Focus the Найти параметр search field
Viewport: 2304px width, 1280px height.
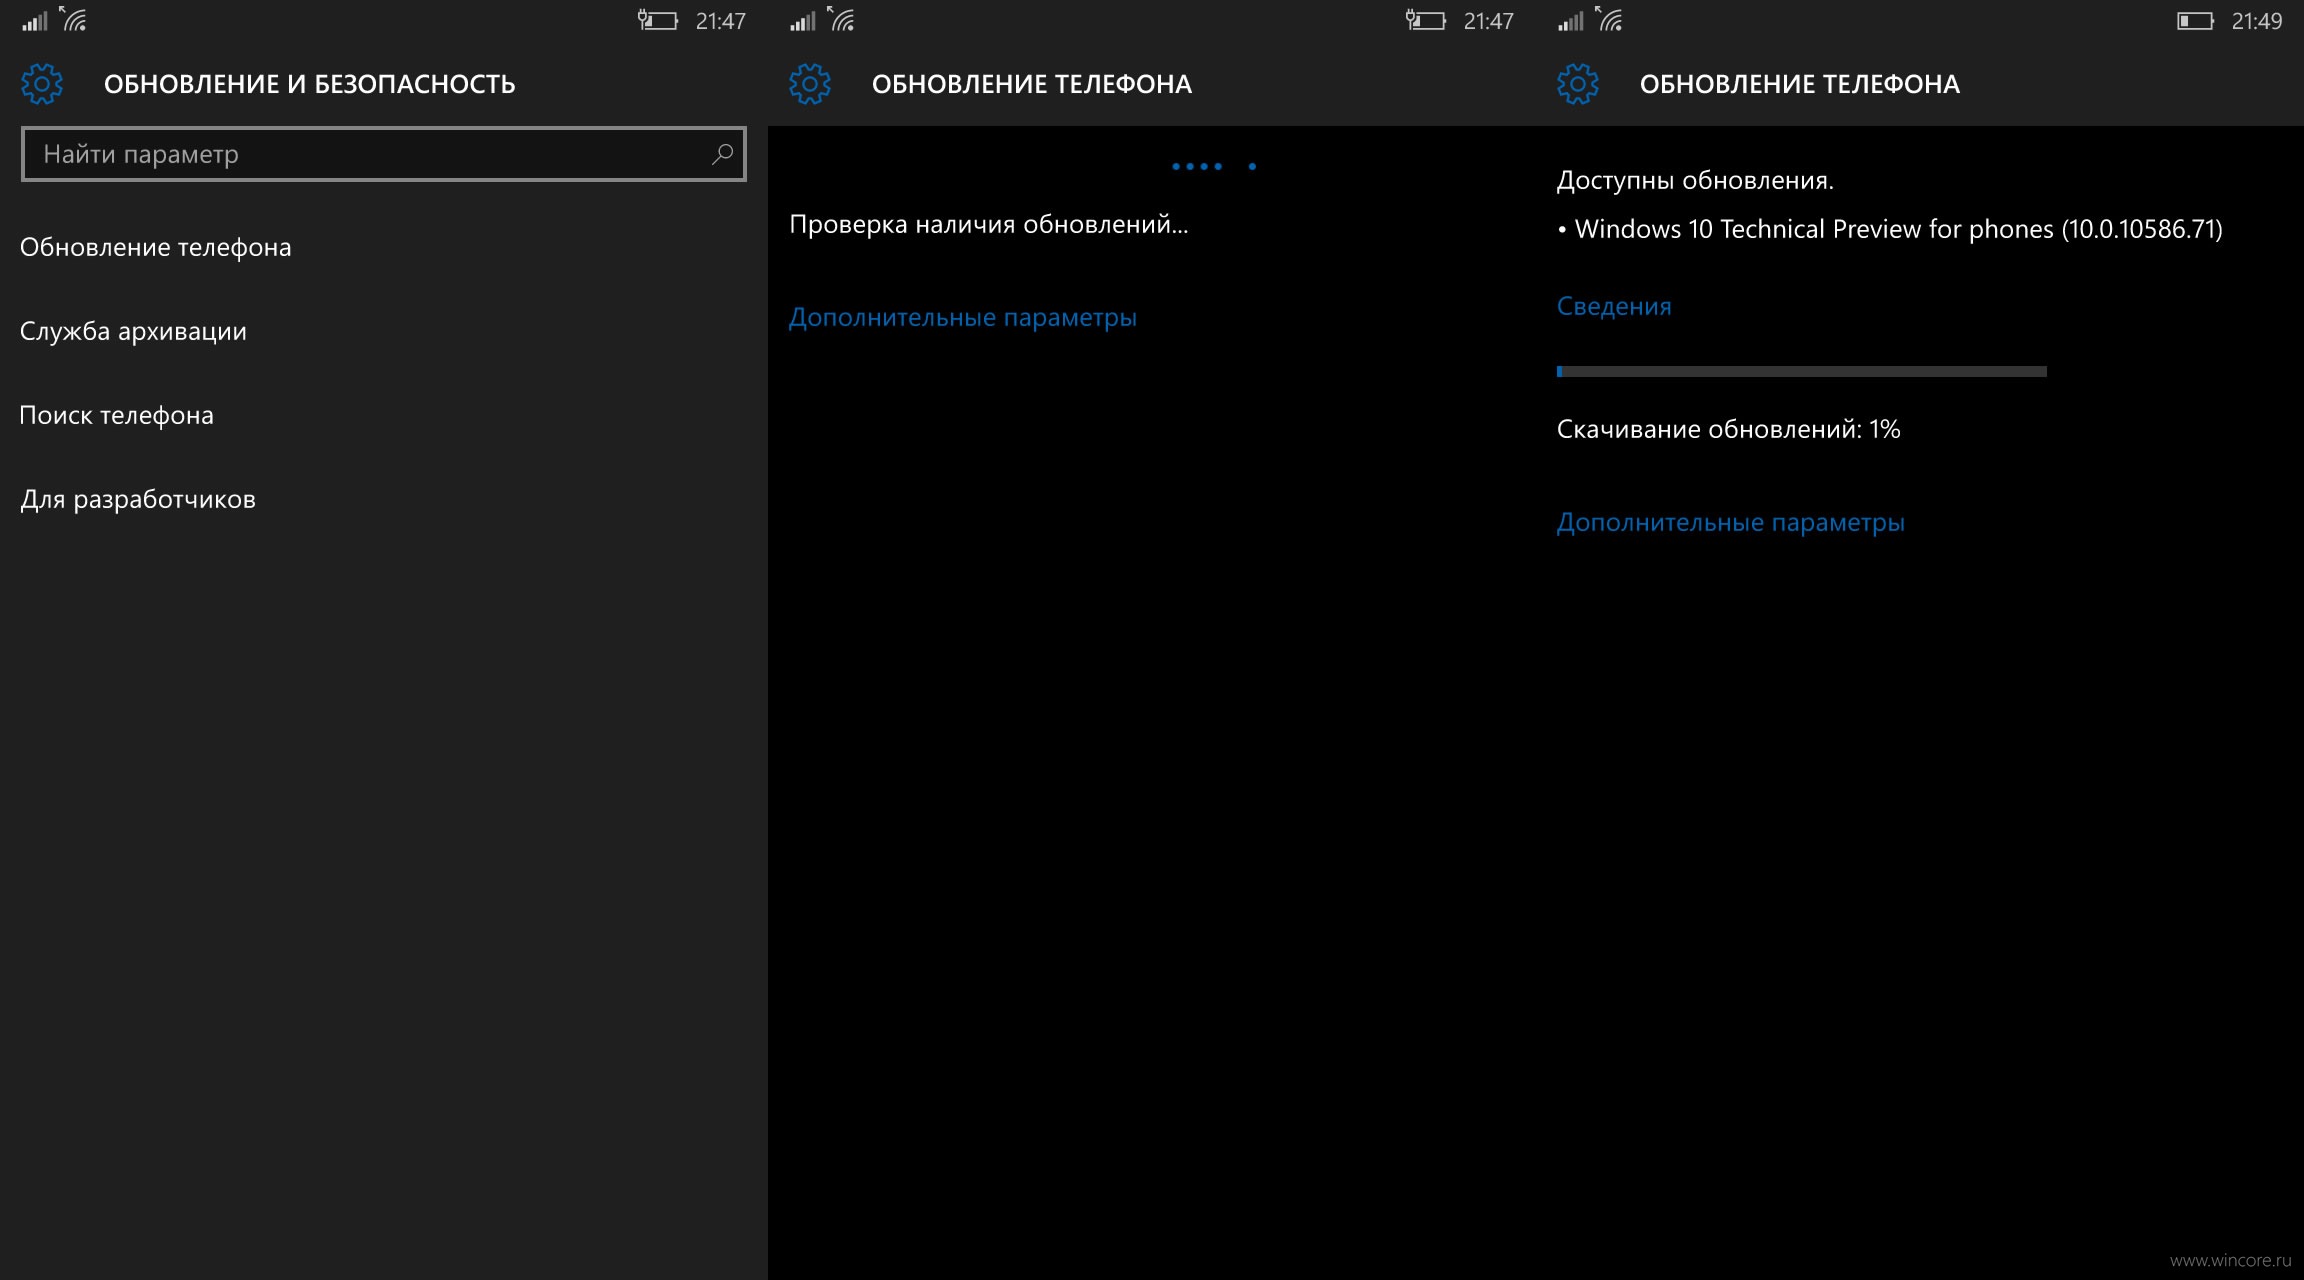pos(384,154)
